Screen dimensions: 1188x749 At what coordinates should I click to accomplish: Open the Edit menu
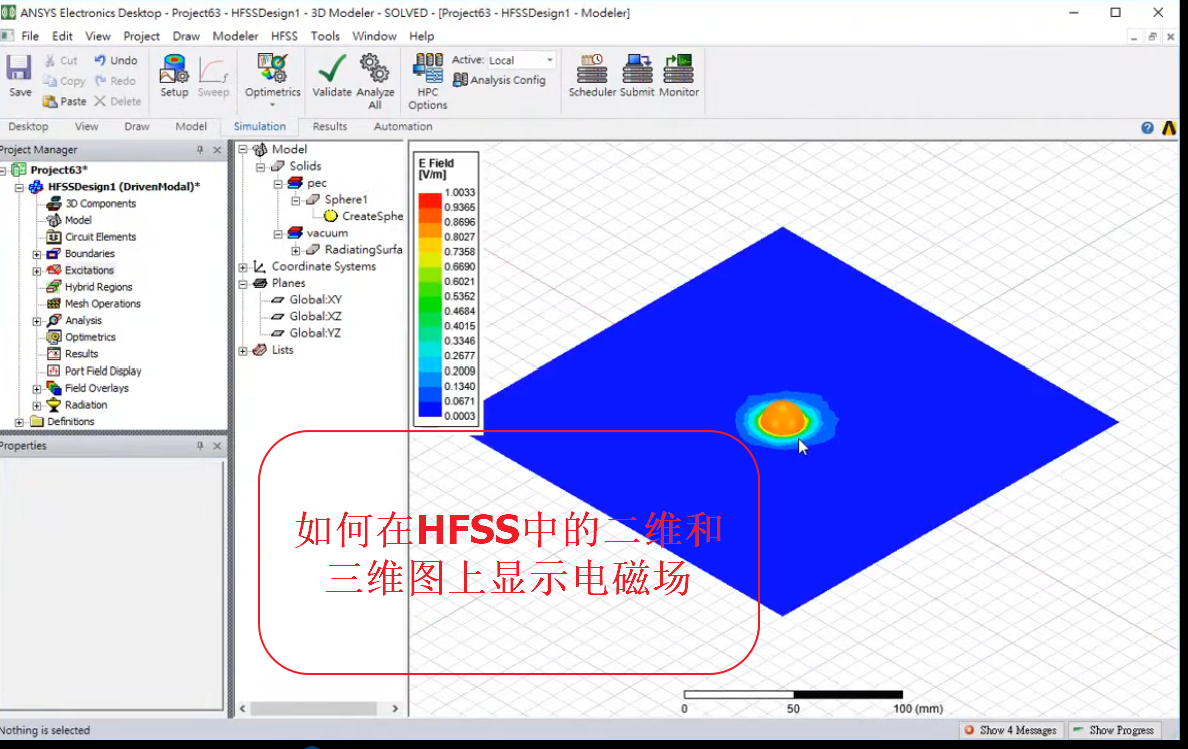[62, 36]
